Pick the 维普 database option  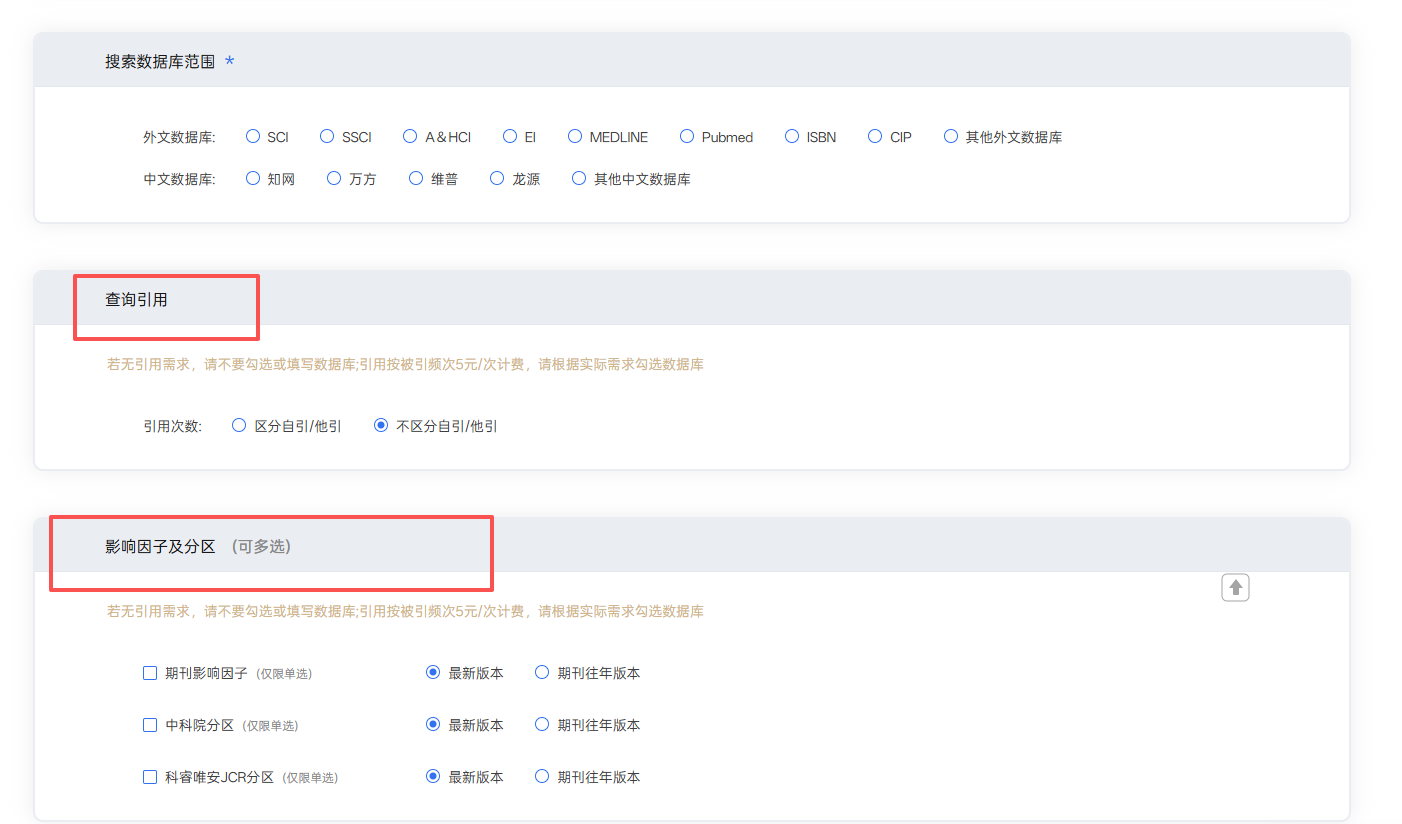[415, 178]
